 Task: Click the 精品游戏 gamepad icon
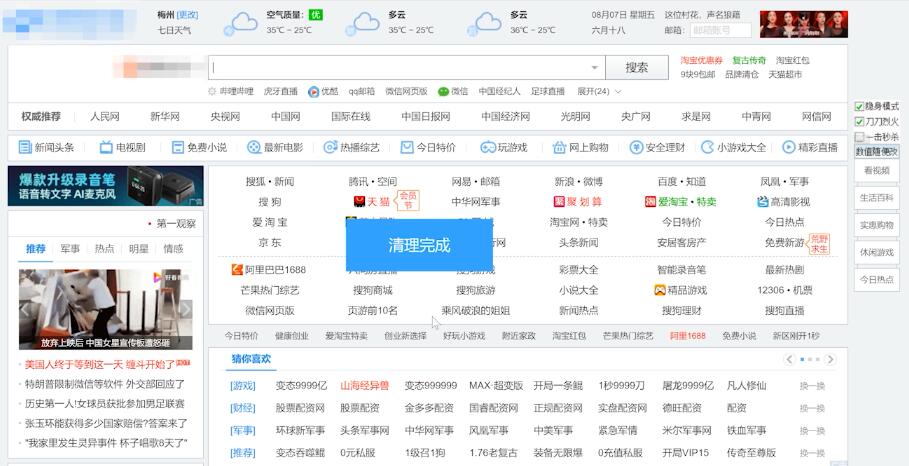coord(660,290)
